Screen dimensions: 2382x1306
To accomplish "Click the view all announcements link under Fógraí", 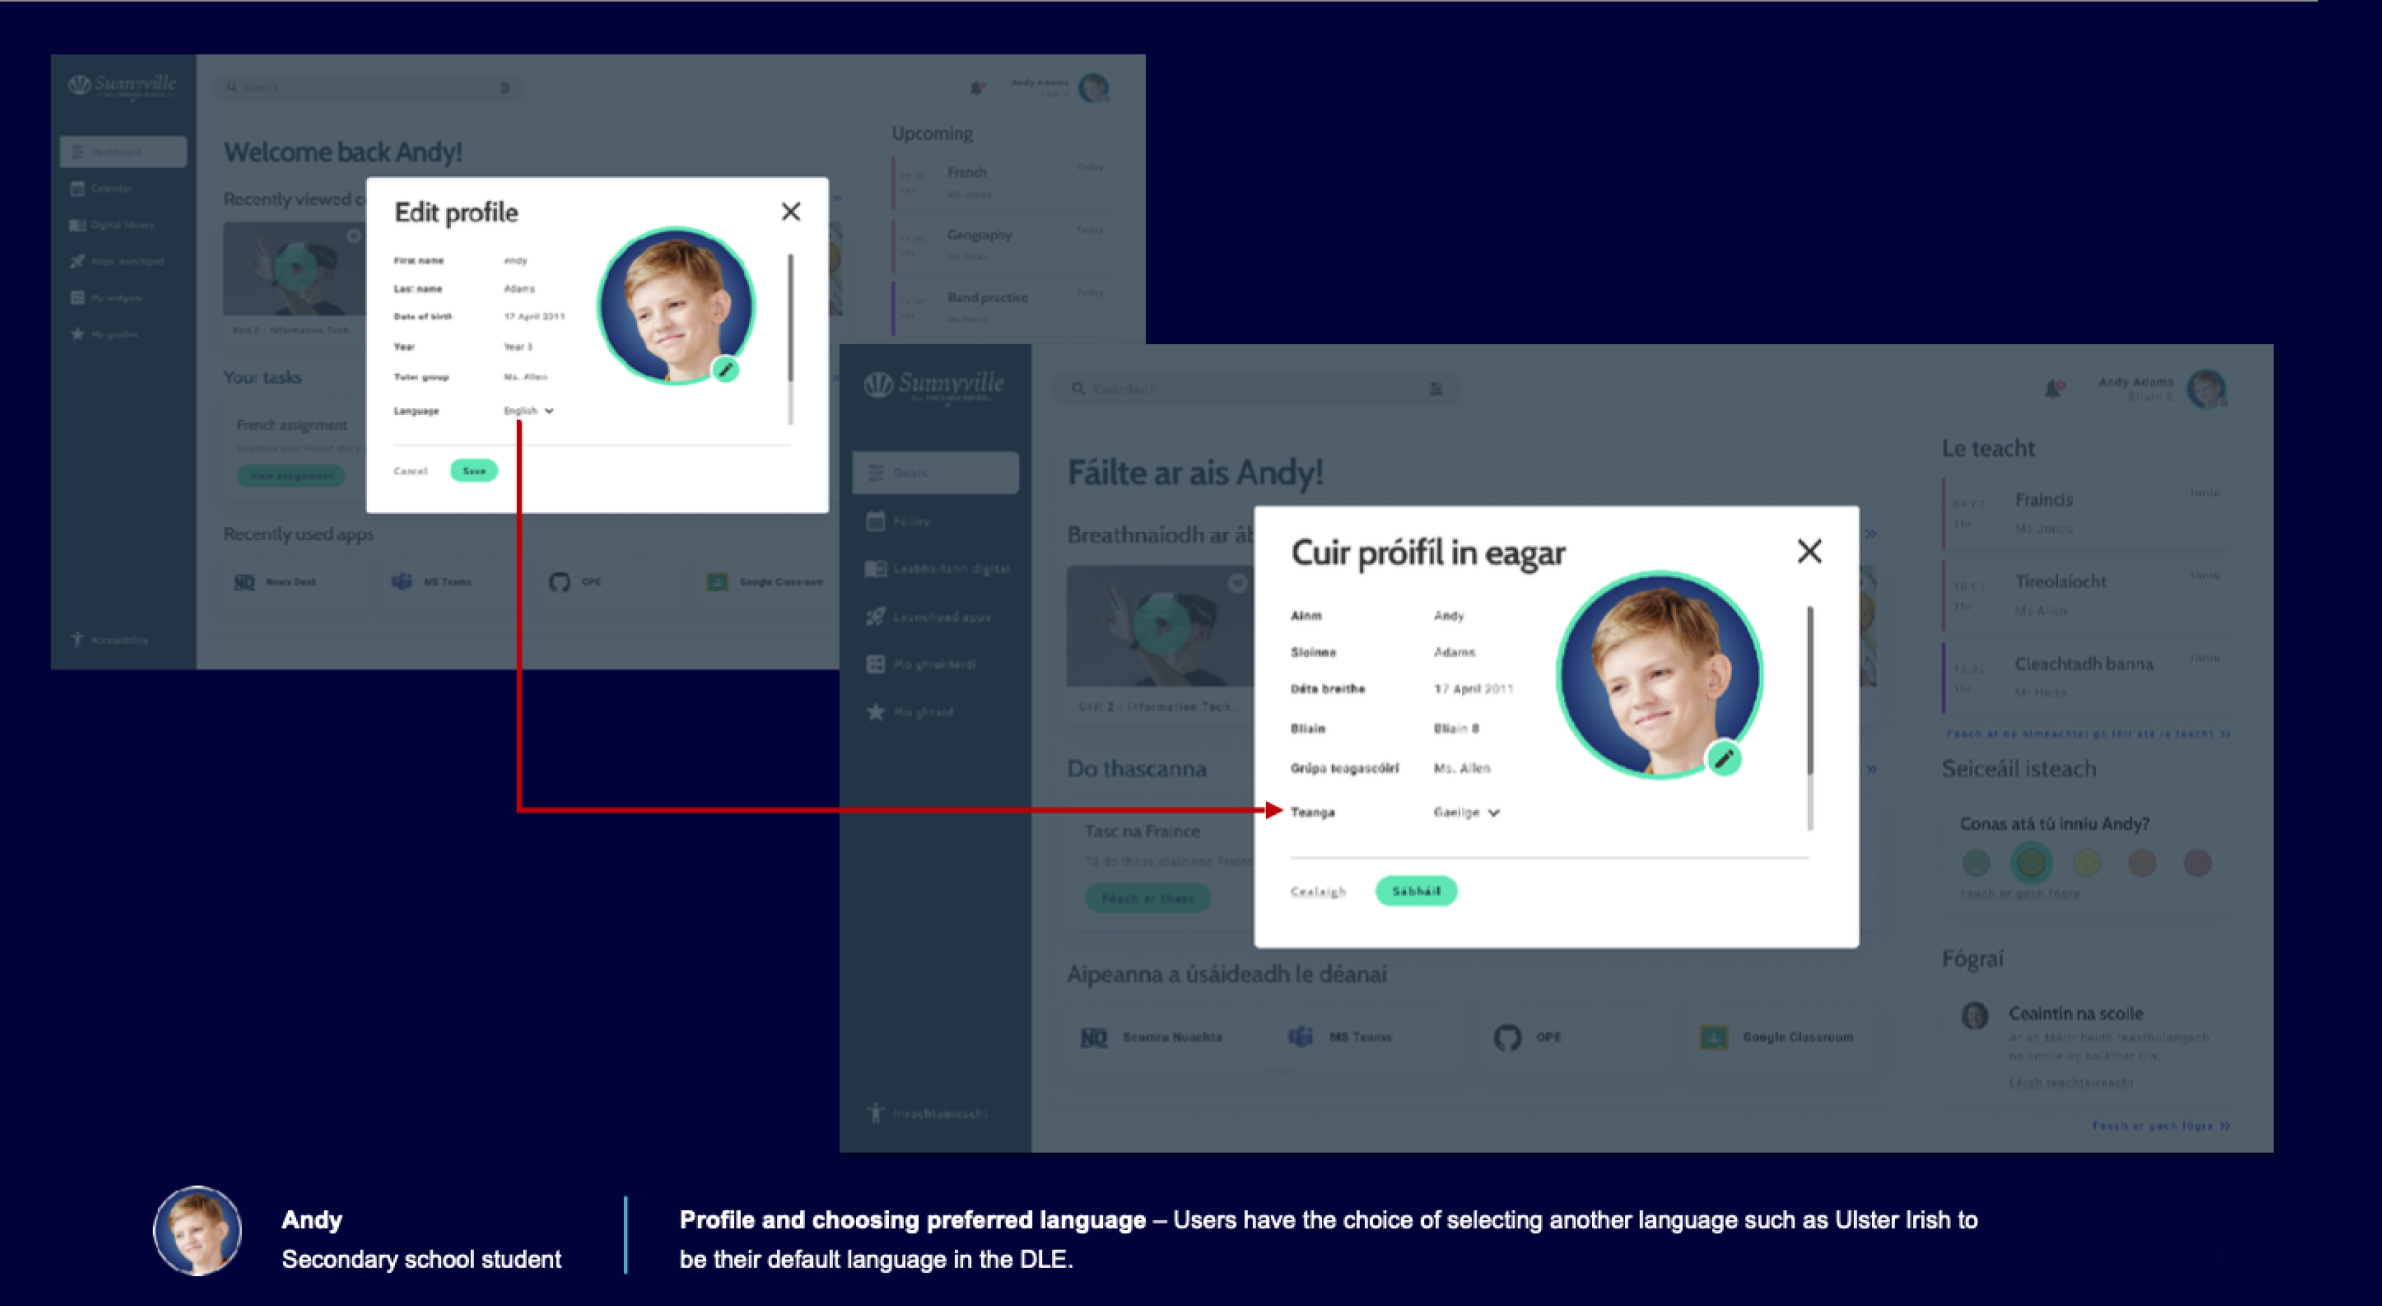I will pyautogui.click(x=2161, y=1126).
